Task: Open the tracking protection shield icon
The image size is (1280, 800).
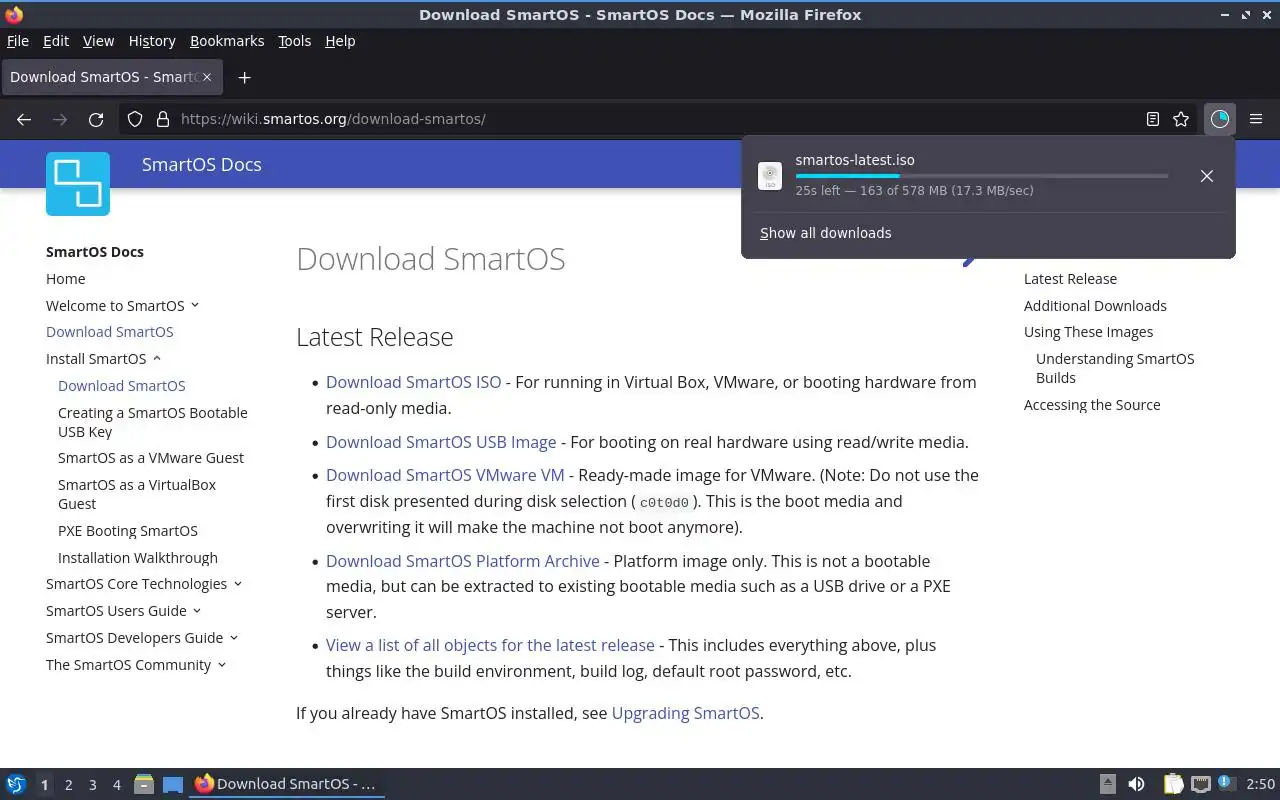Action: point(135,119)
